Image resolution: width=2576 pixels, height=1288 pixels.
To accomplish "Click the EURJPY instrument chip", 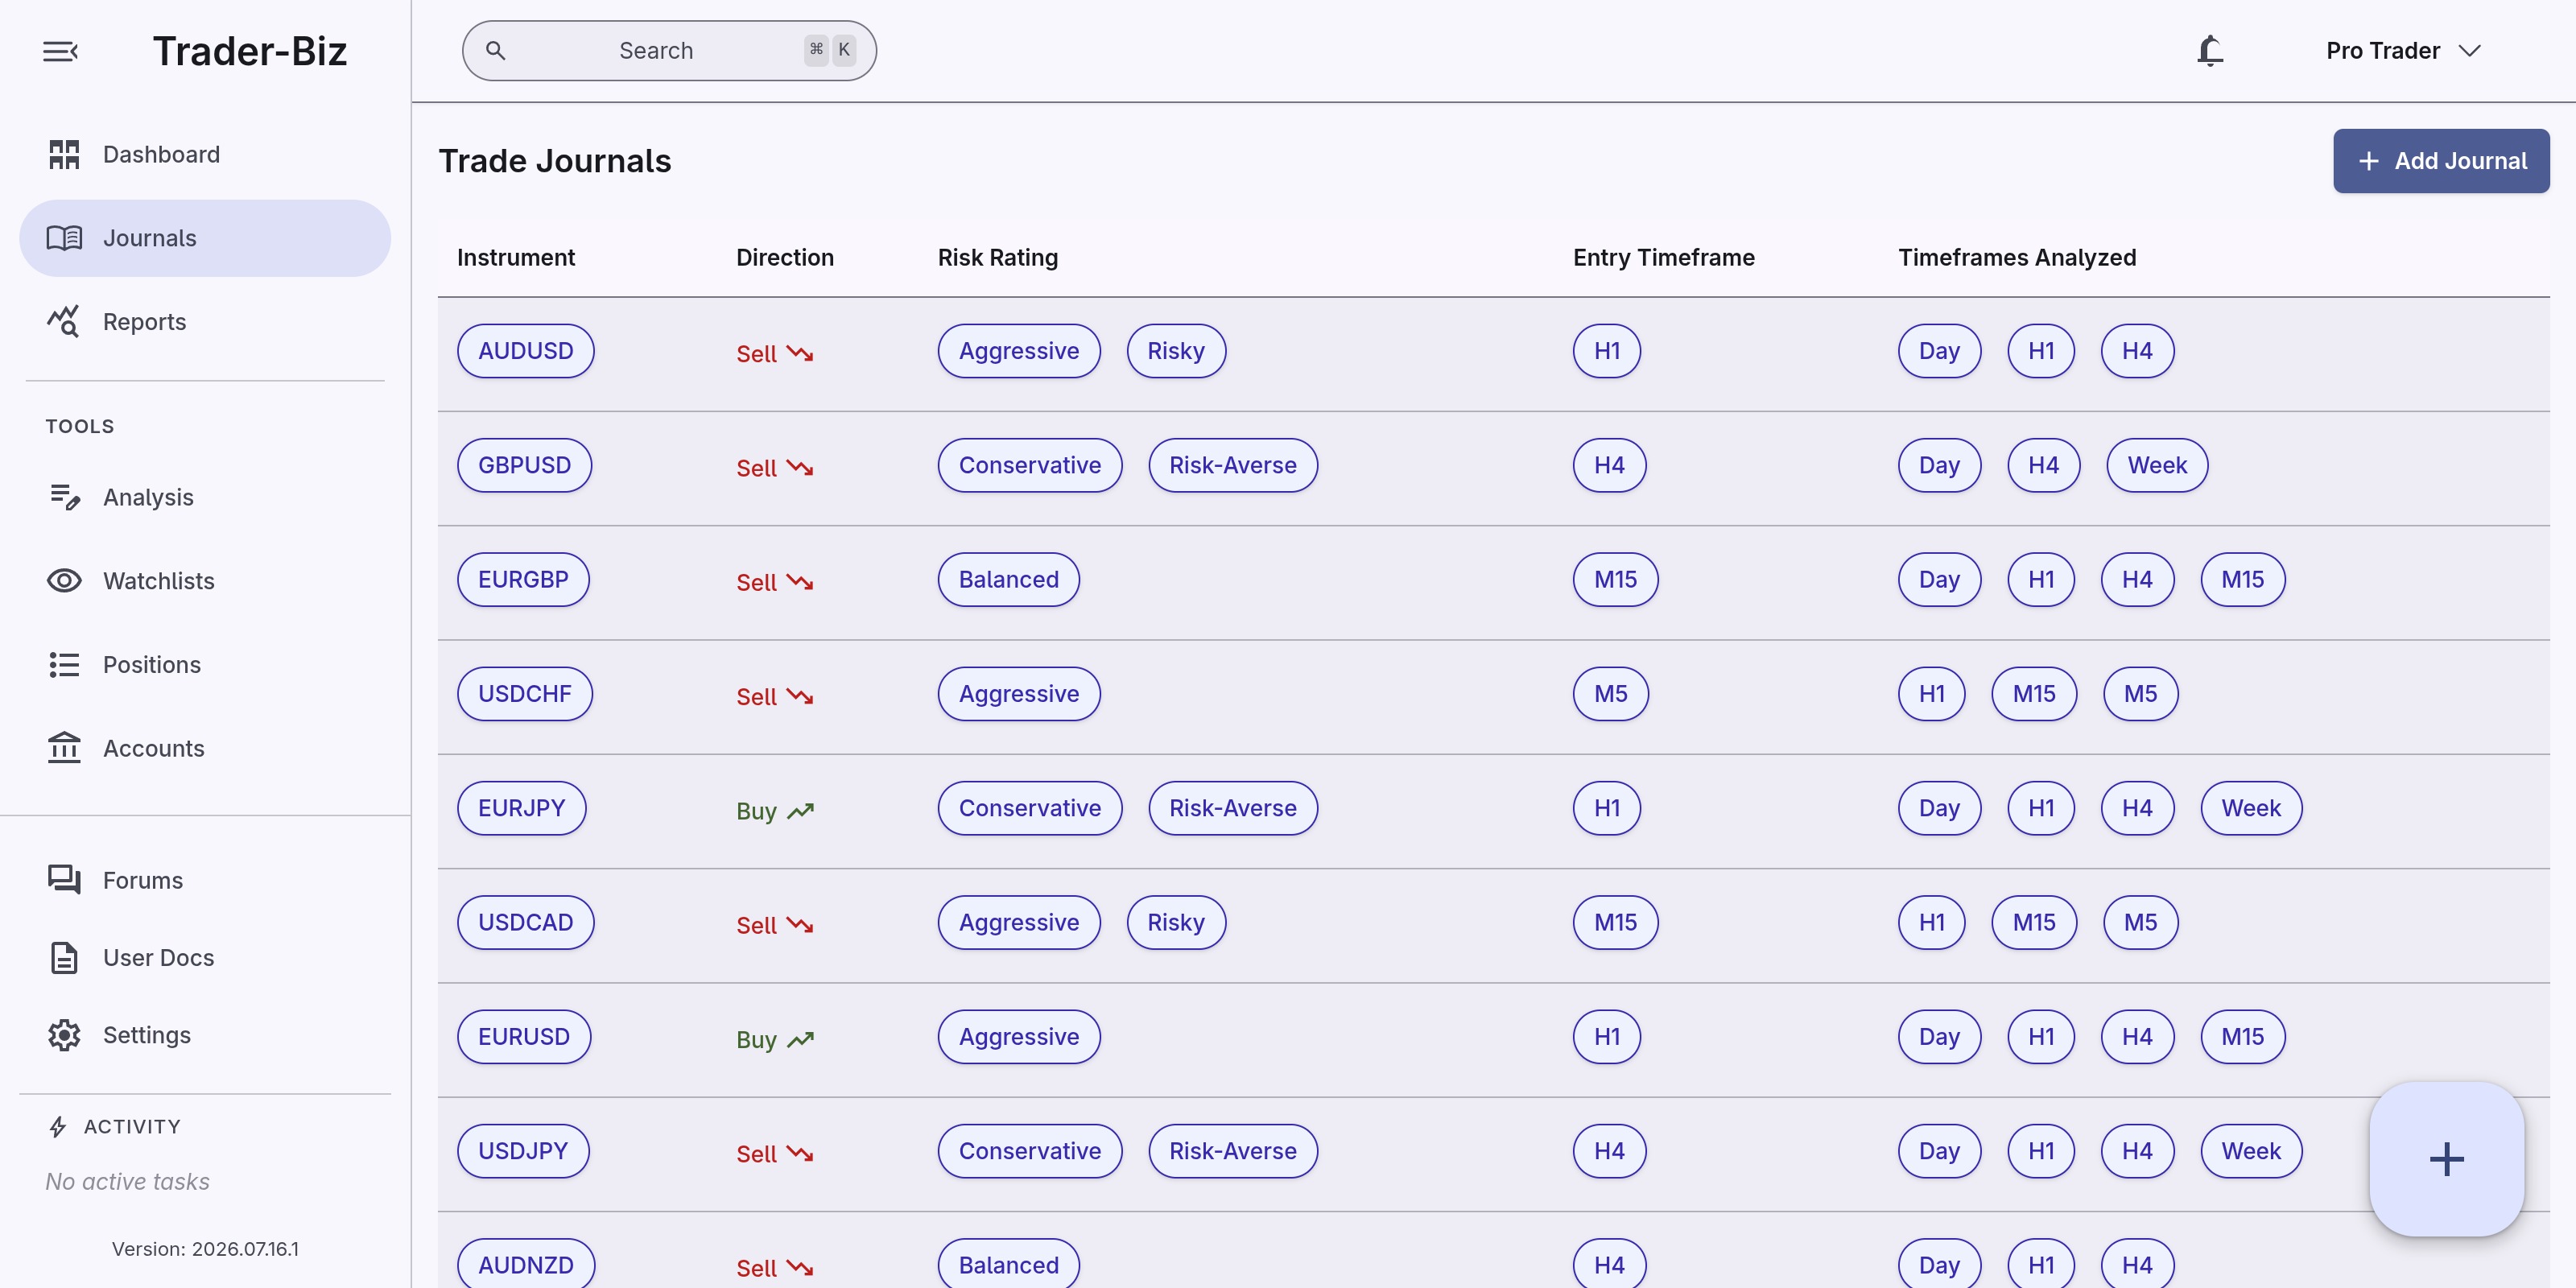I will point(521,808).
